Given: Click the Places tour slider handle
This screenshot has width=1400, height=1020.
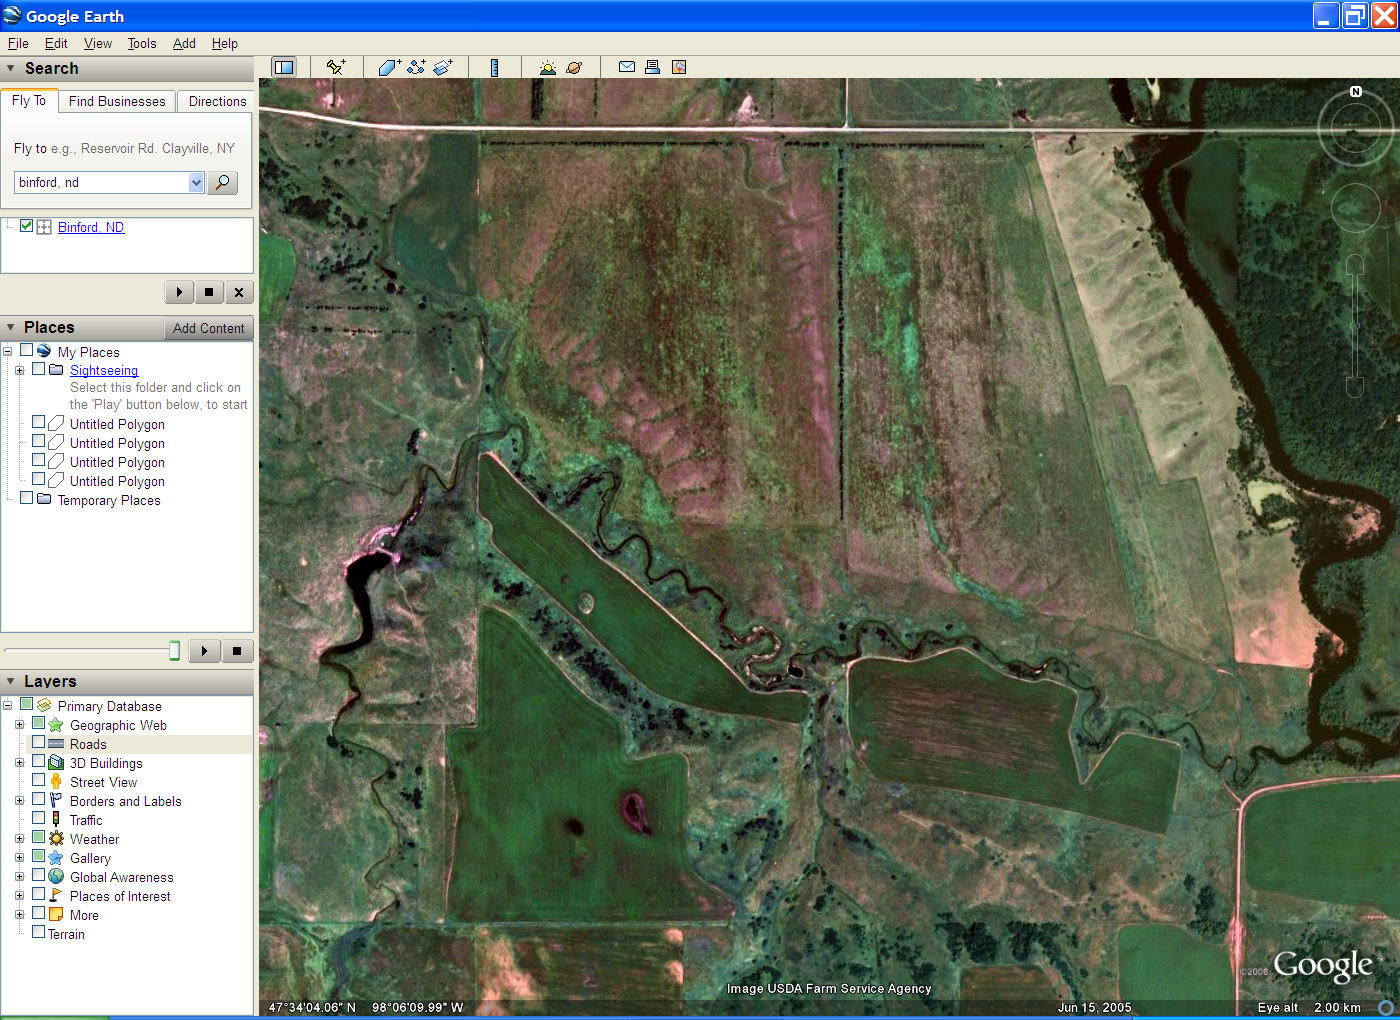Looking at the screenshot, I should coord(174,651).
